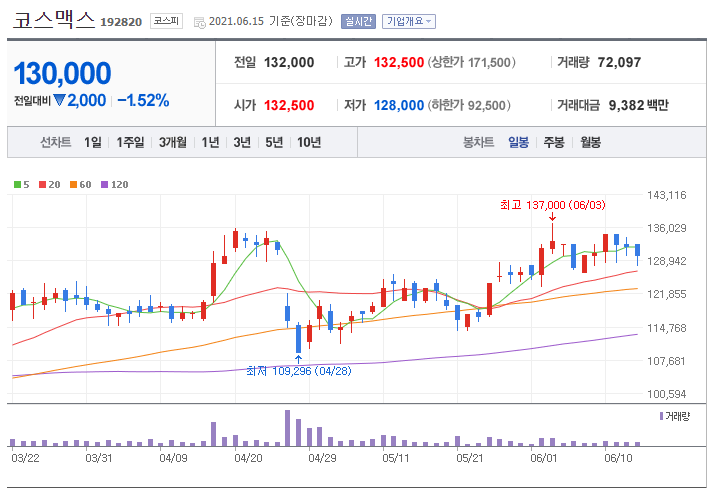Click the 코스피 market badge
The height and width of the screenshot is (488, 707).
point(166,21)
